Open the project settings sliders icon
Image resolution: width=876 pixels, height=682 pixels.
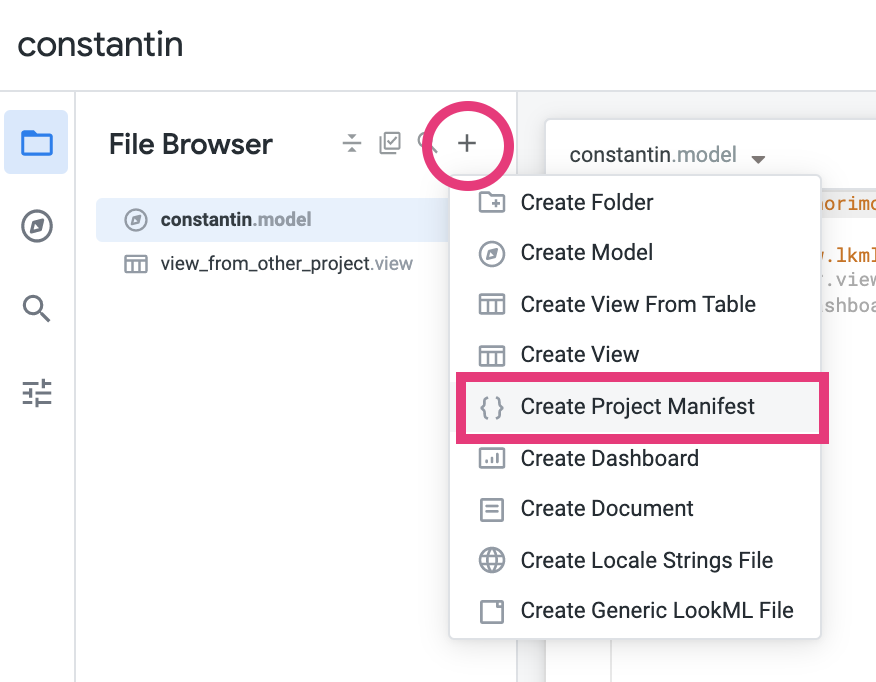37,393
